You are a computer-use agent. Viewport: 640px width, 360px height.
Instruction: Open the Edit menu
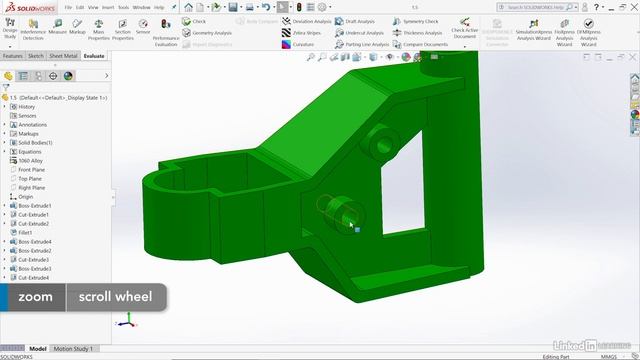[80, 7]
